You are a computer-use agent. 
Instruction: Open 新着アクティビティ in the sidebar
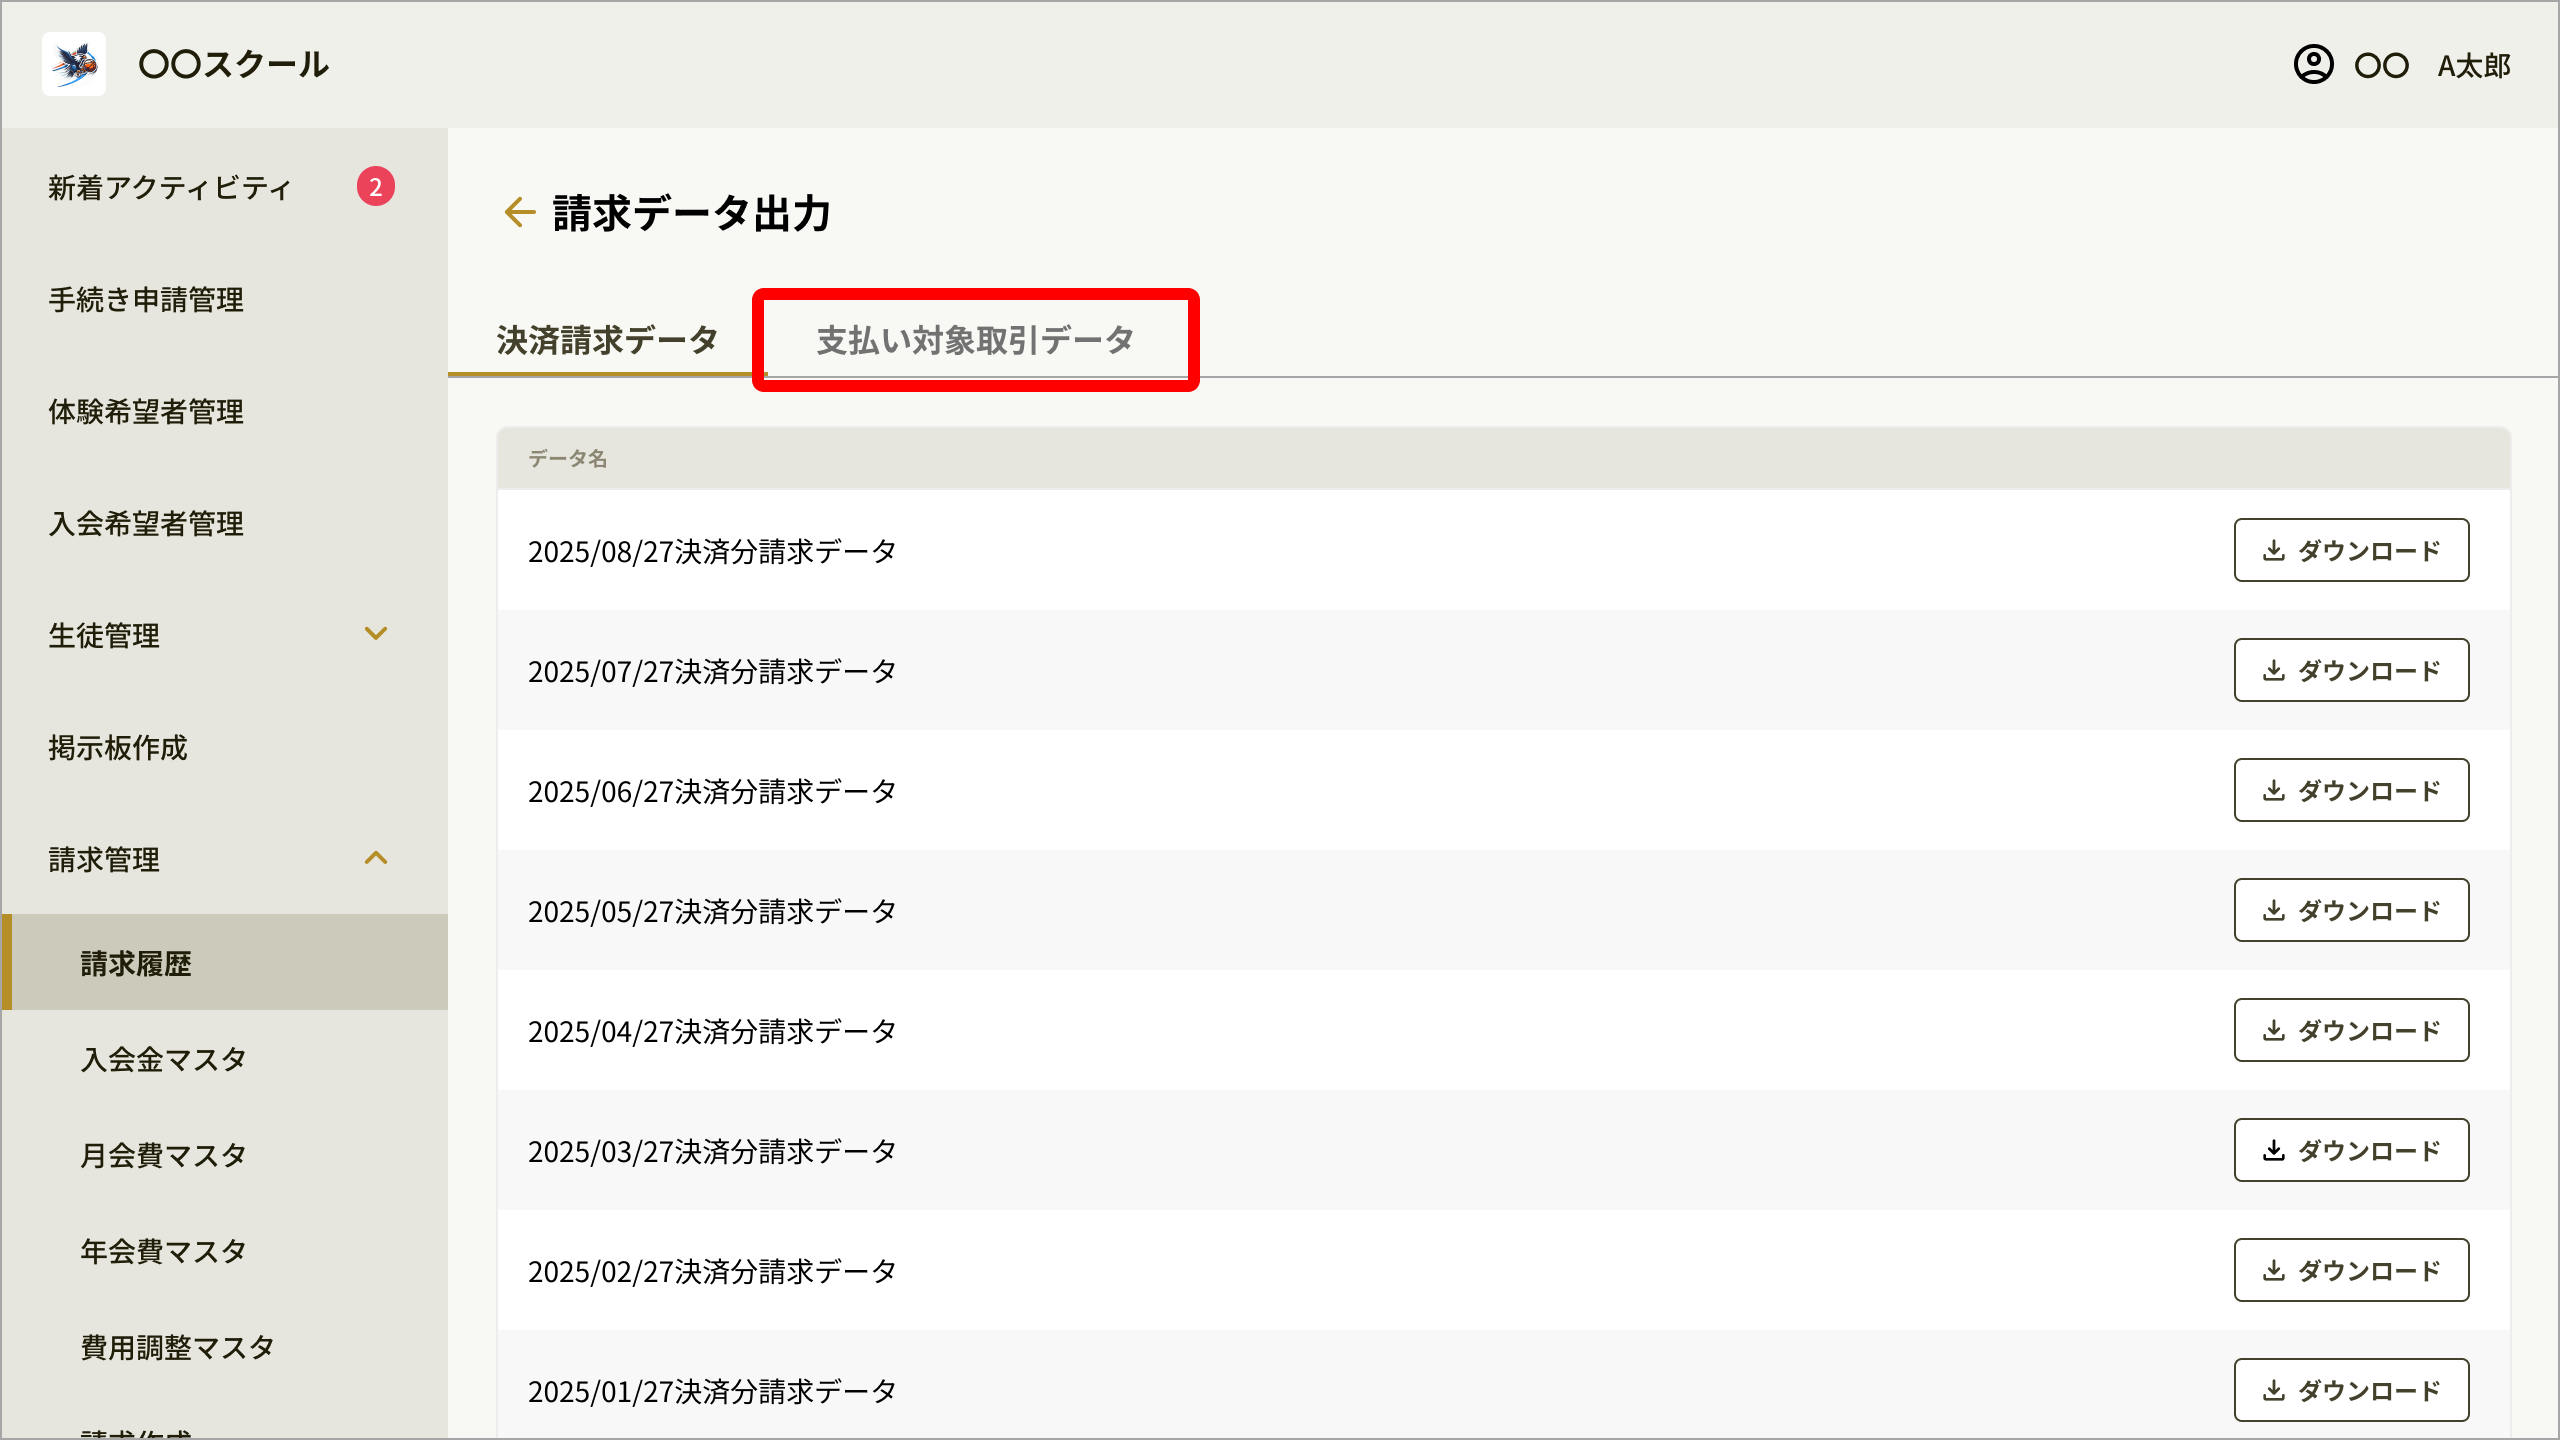170,188
